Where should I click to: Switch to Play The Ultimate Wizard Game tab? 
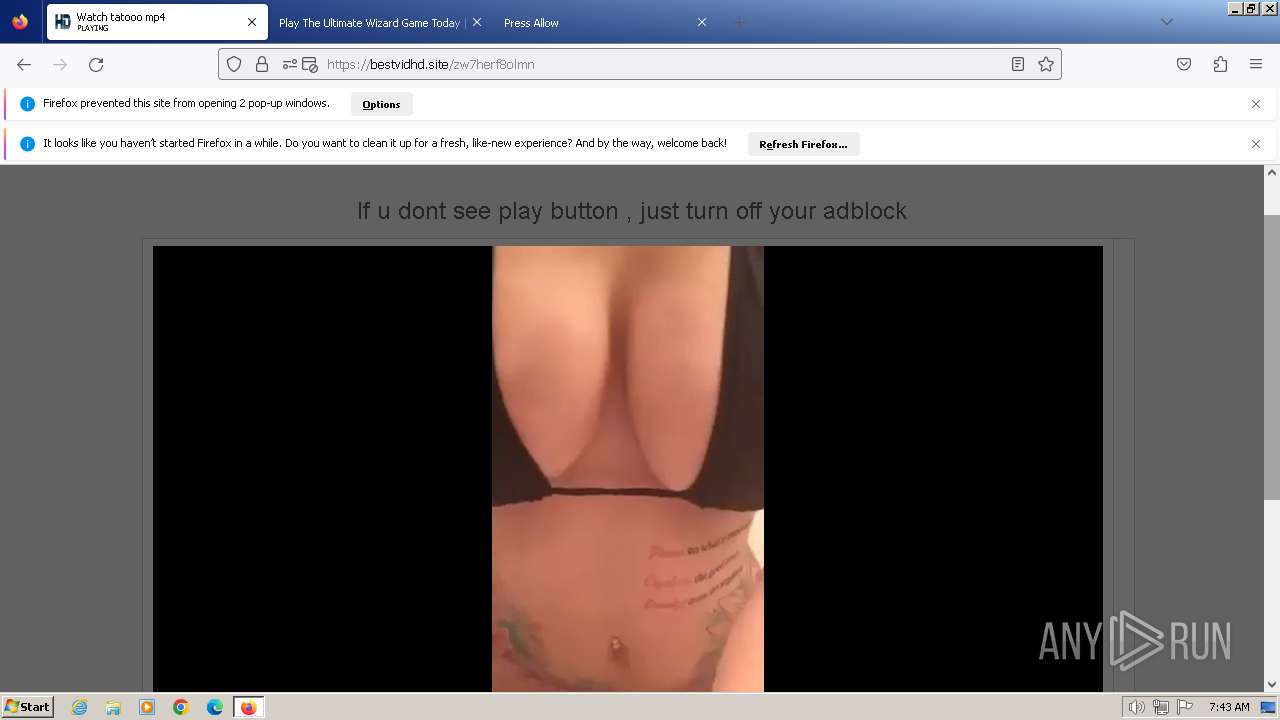(x=380, y=22)
